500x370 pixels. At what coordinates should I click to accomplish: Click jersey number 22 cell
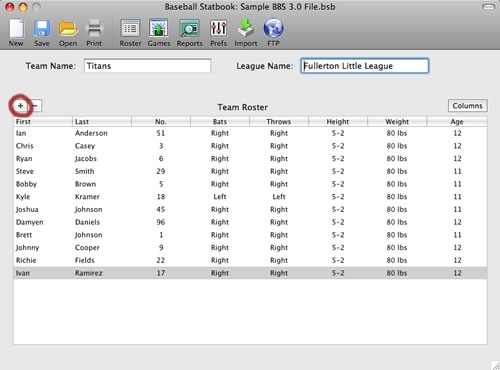[x=161, y=260]
